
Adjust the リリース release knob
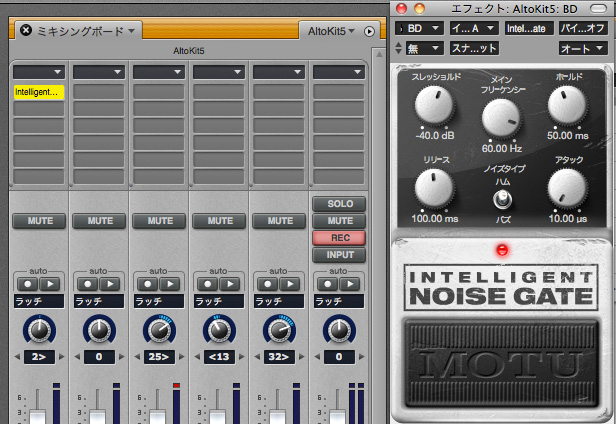(x=434, y=189)
